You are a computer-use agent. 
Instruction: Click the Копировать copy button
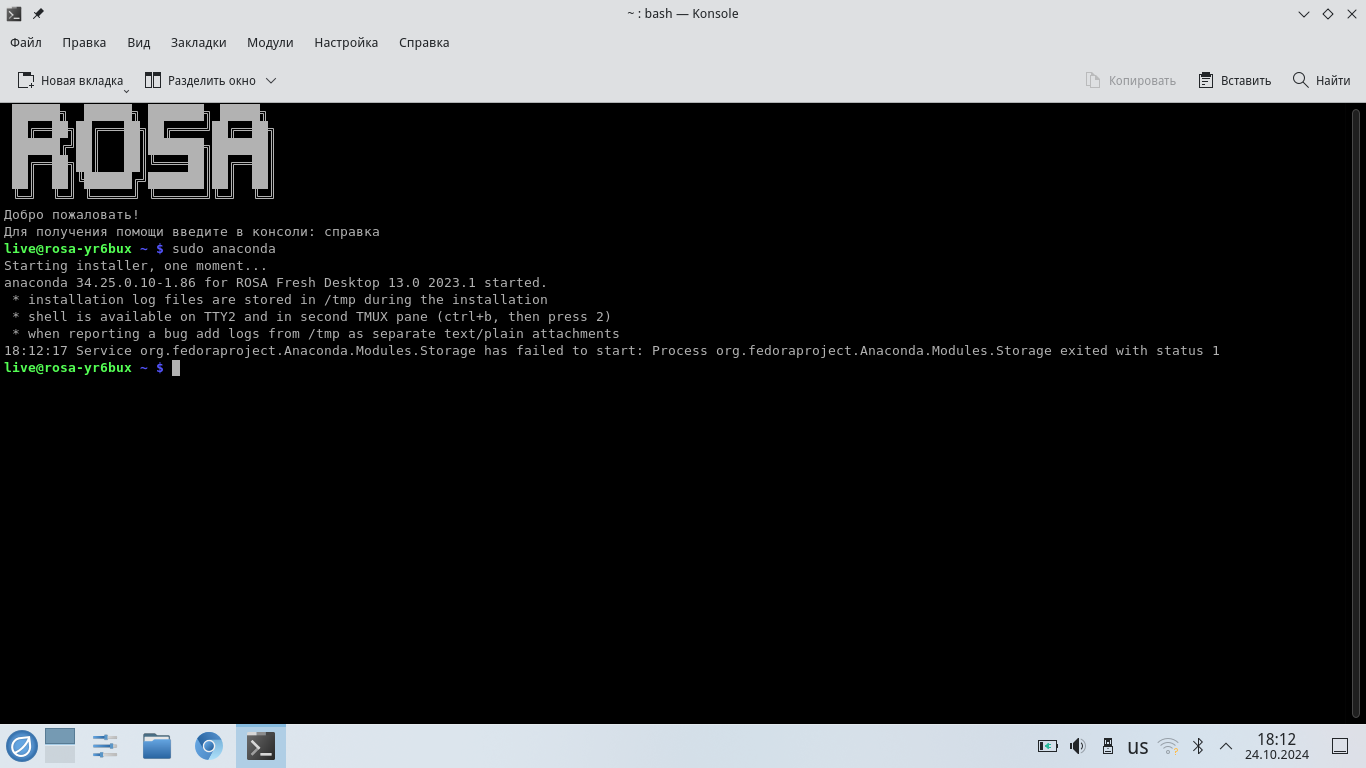coord(1131,80)
